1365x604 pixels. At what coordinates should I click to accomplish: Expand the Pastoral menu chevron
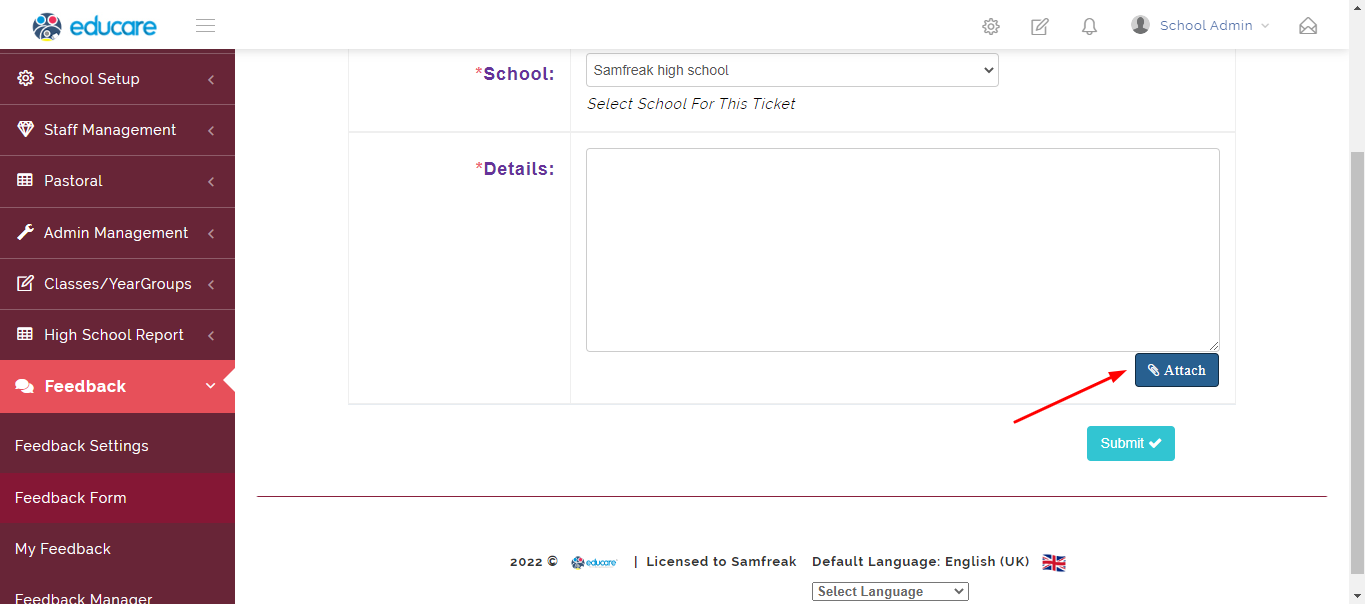[211, 182]
